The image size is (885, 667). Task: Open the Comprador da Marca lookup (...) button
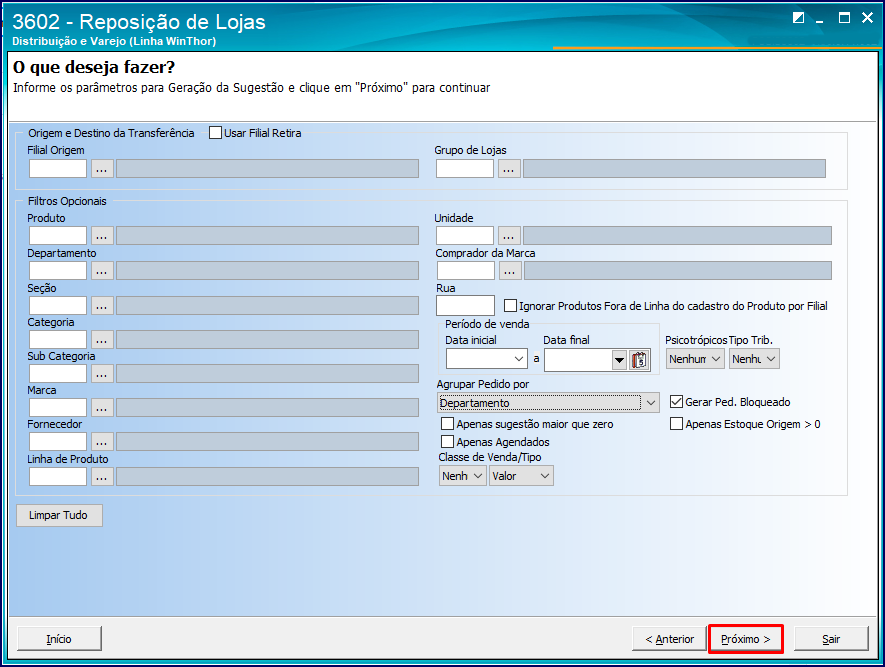click(x=510, y=271)
